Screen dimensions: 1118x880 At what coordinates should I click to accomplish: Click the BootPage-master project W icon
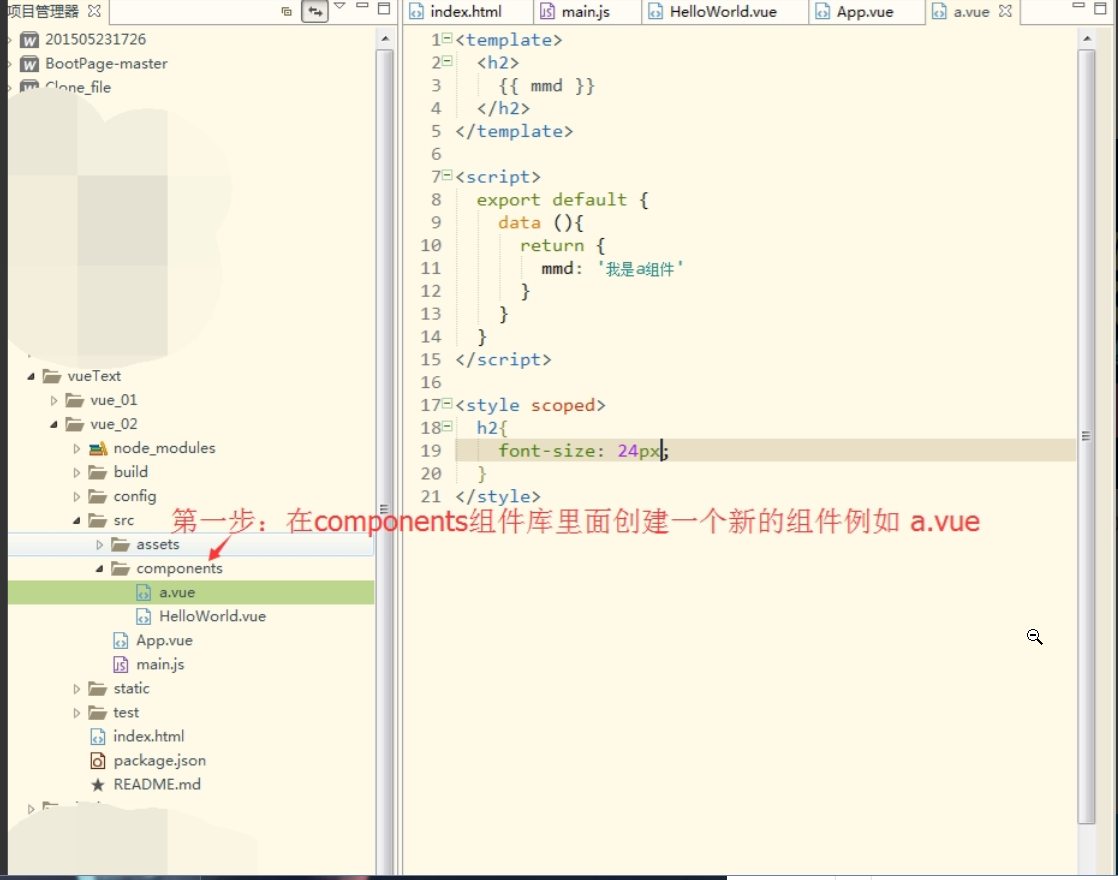(x=29, y=64)
